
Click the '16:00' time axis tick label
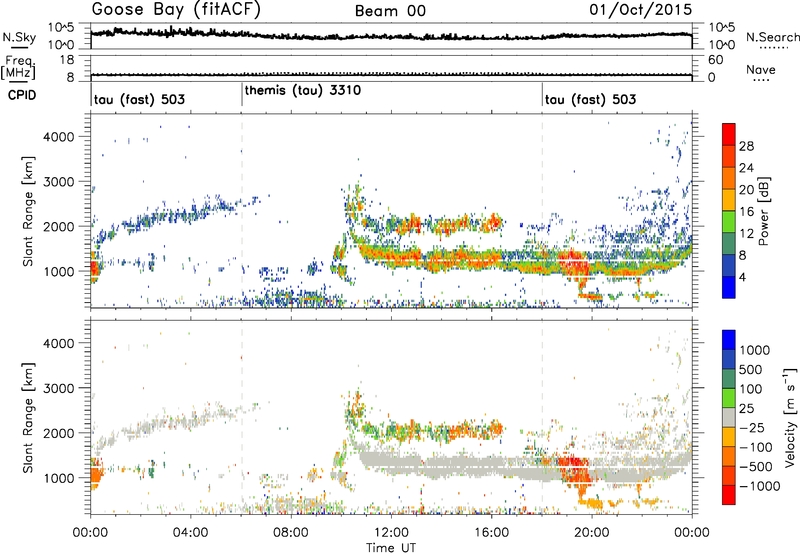491,533
